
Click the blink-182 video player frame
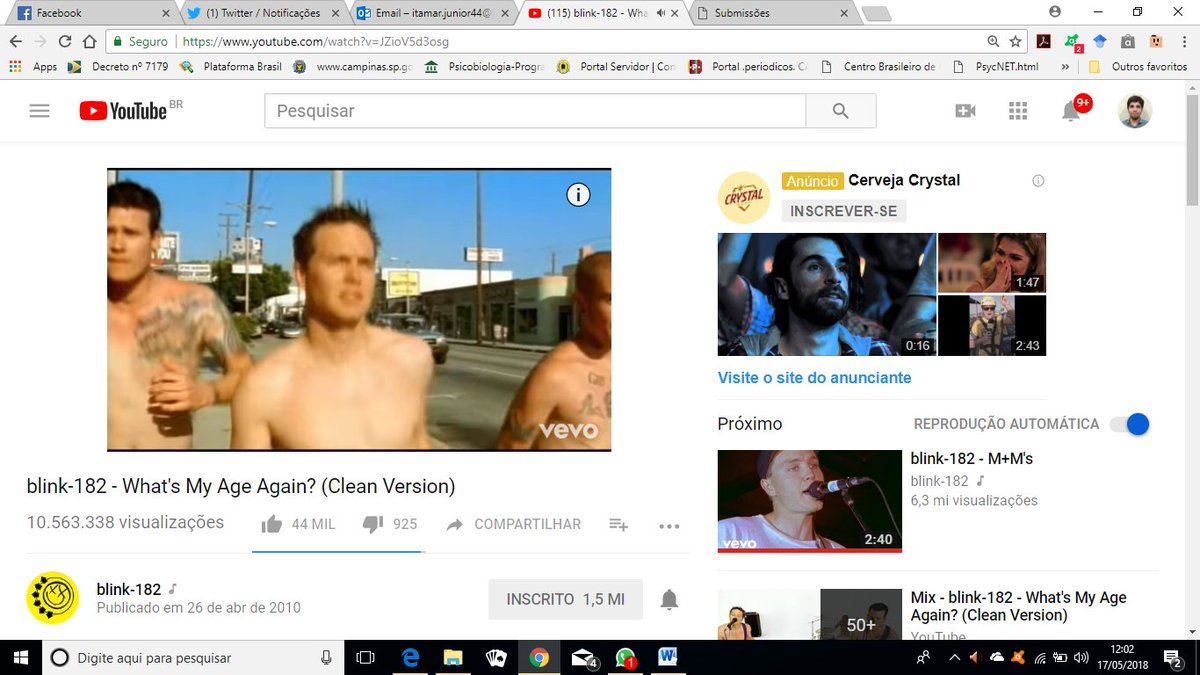tap(359, 309)
